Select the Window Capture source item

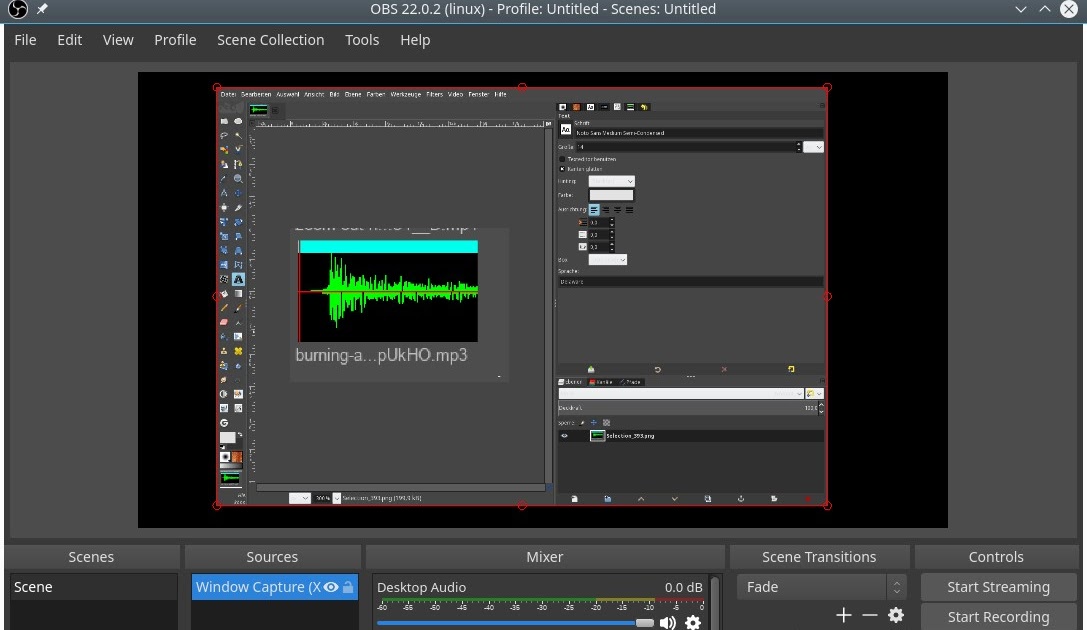256,587
